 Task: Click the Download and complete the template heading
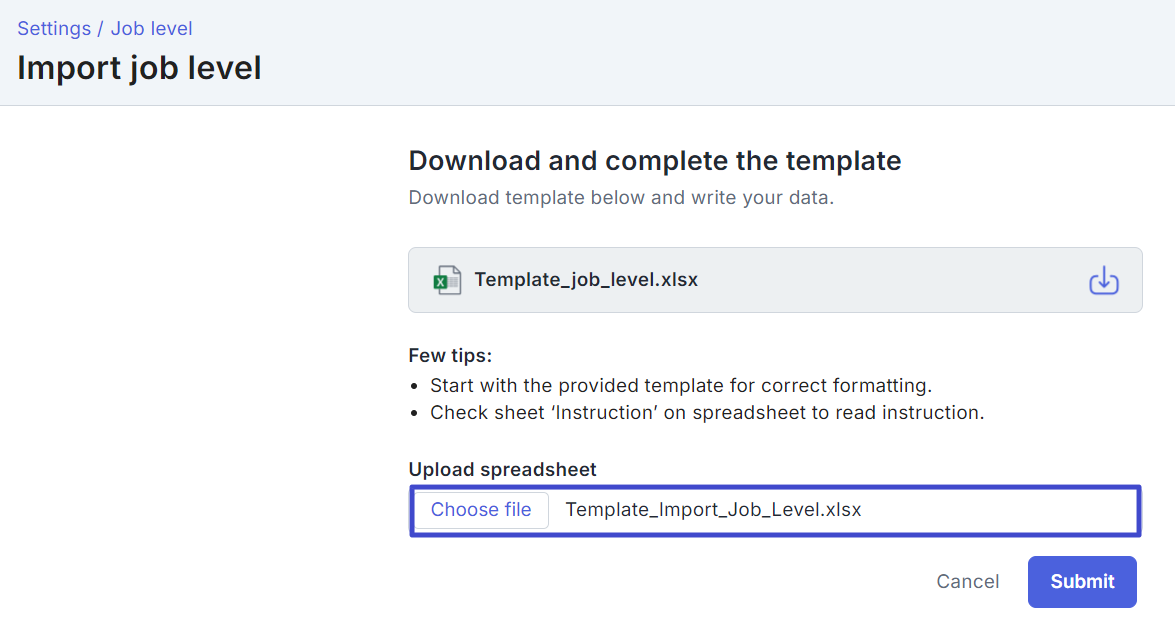coord(655,161)
